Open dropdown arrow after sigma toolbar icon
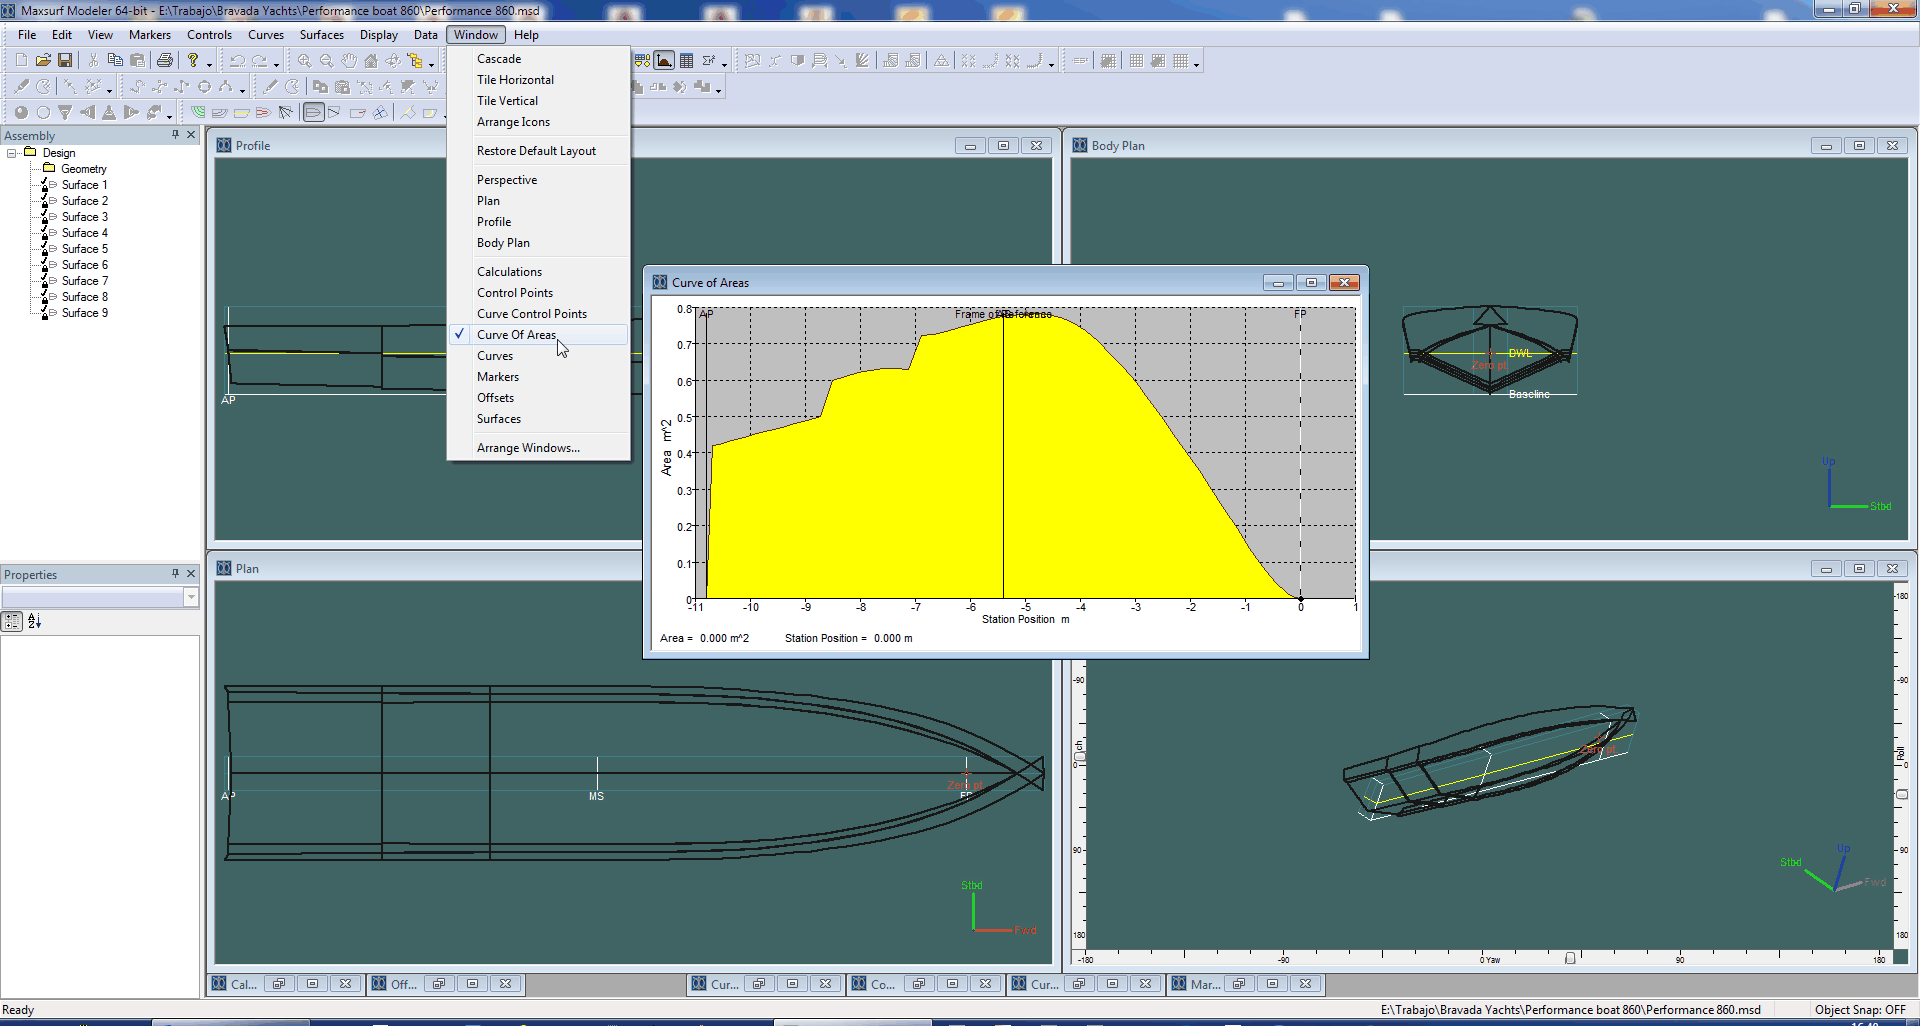 724,64
